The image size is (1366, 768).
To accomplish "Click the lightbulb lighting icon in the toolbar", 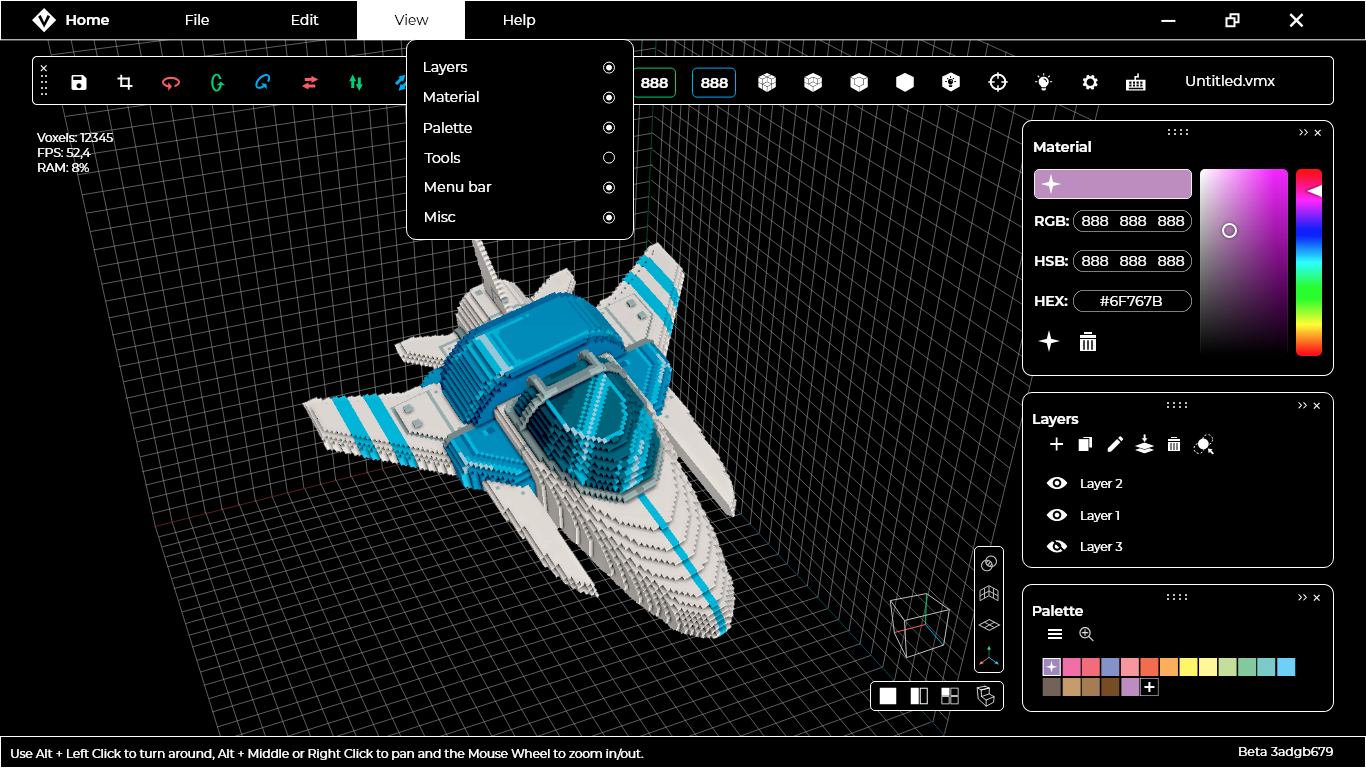I will click(1043, 82).
